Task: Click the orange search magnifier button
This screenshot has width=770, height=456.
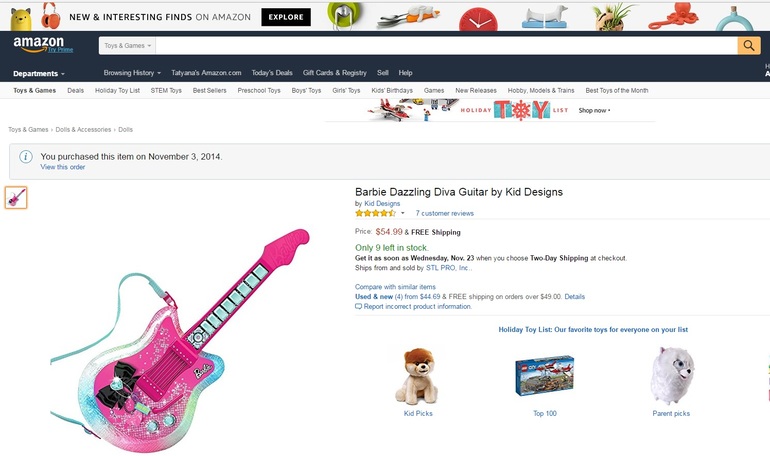Action: click(x=749, y=46)
